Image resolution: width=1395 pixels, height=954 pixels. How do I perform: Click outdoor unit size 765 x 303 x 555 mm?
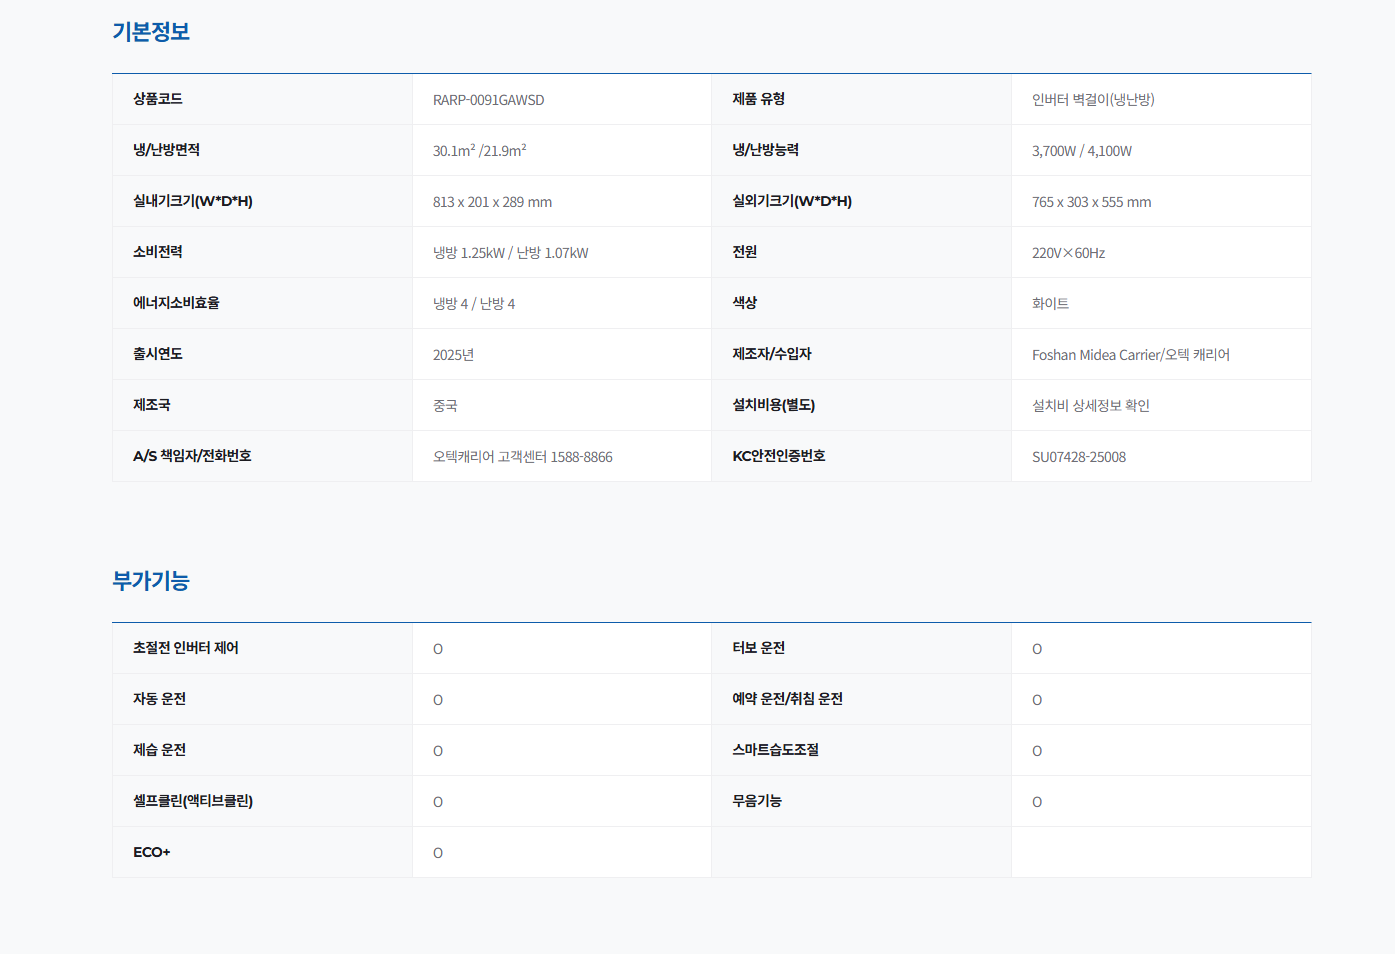tap(1091, 202)
